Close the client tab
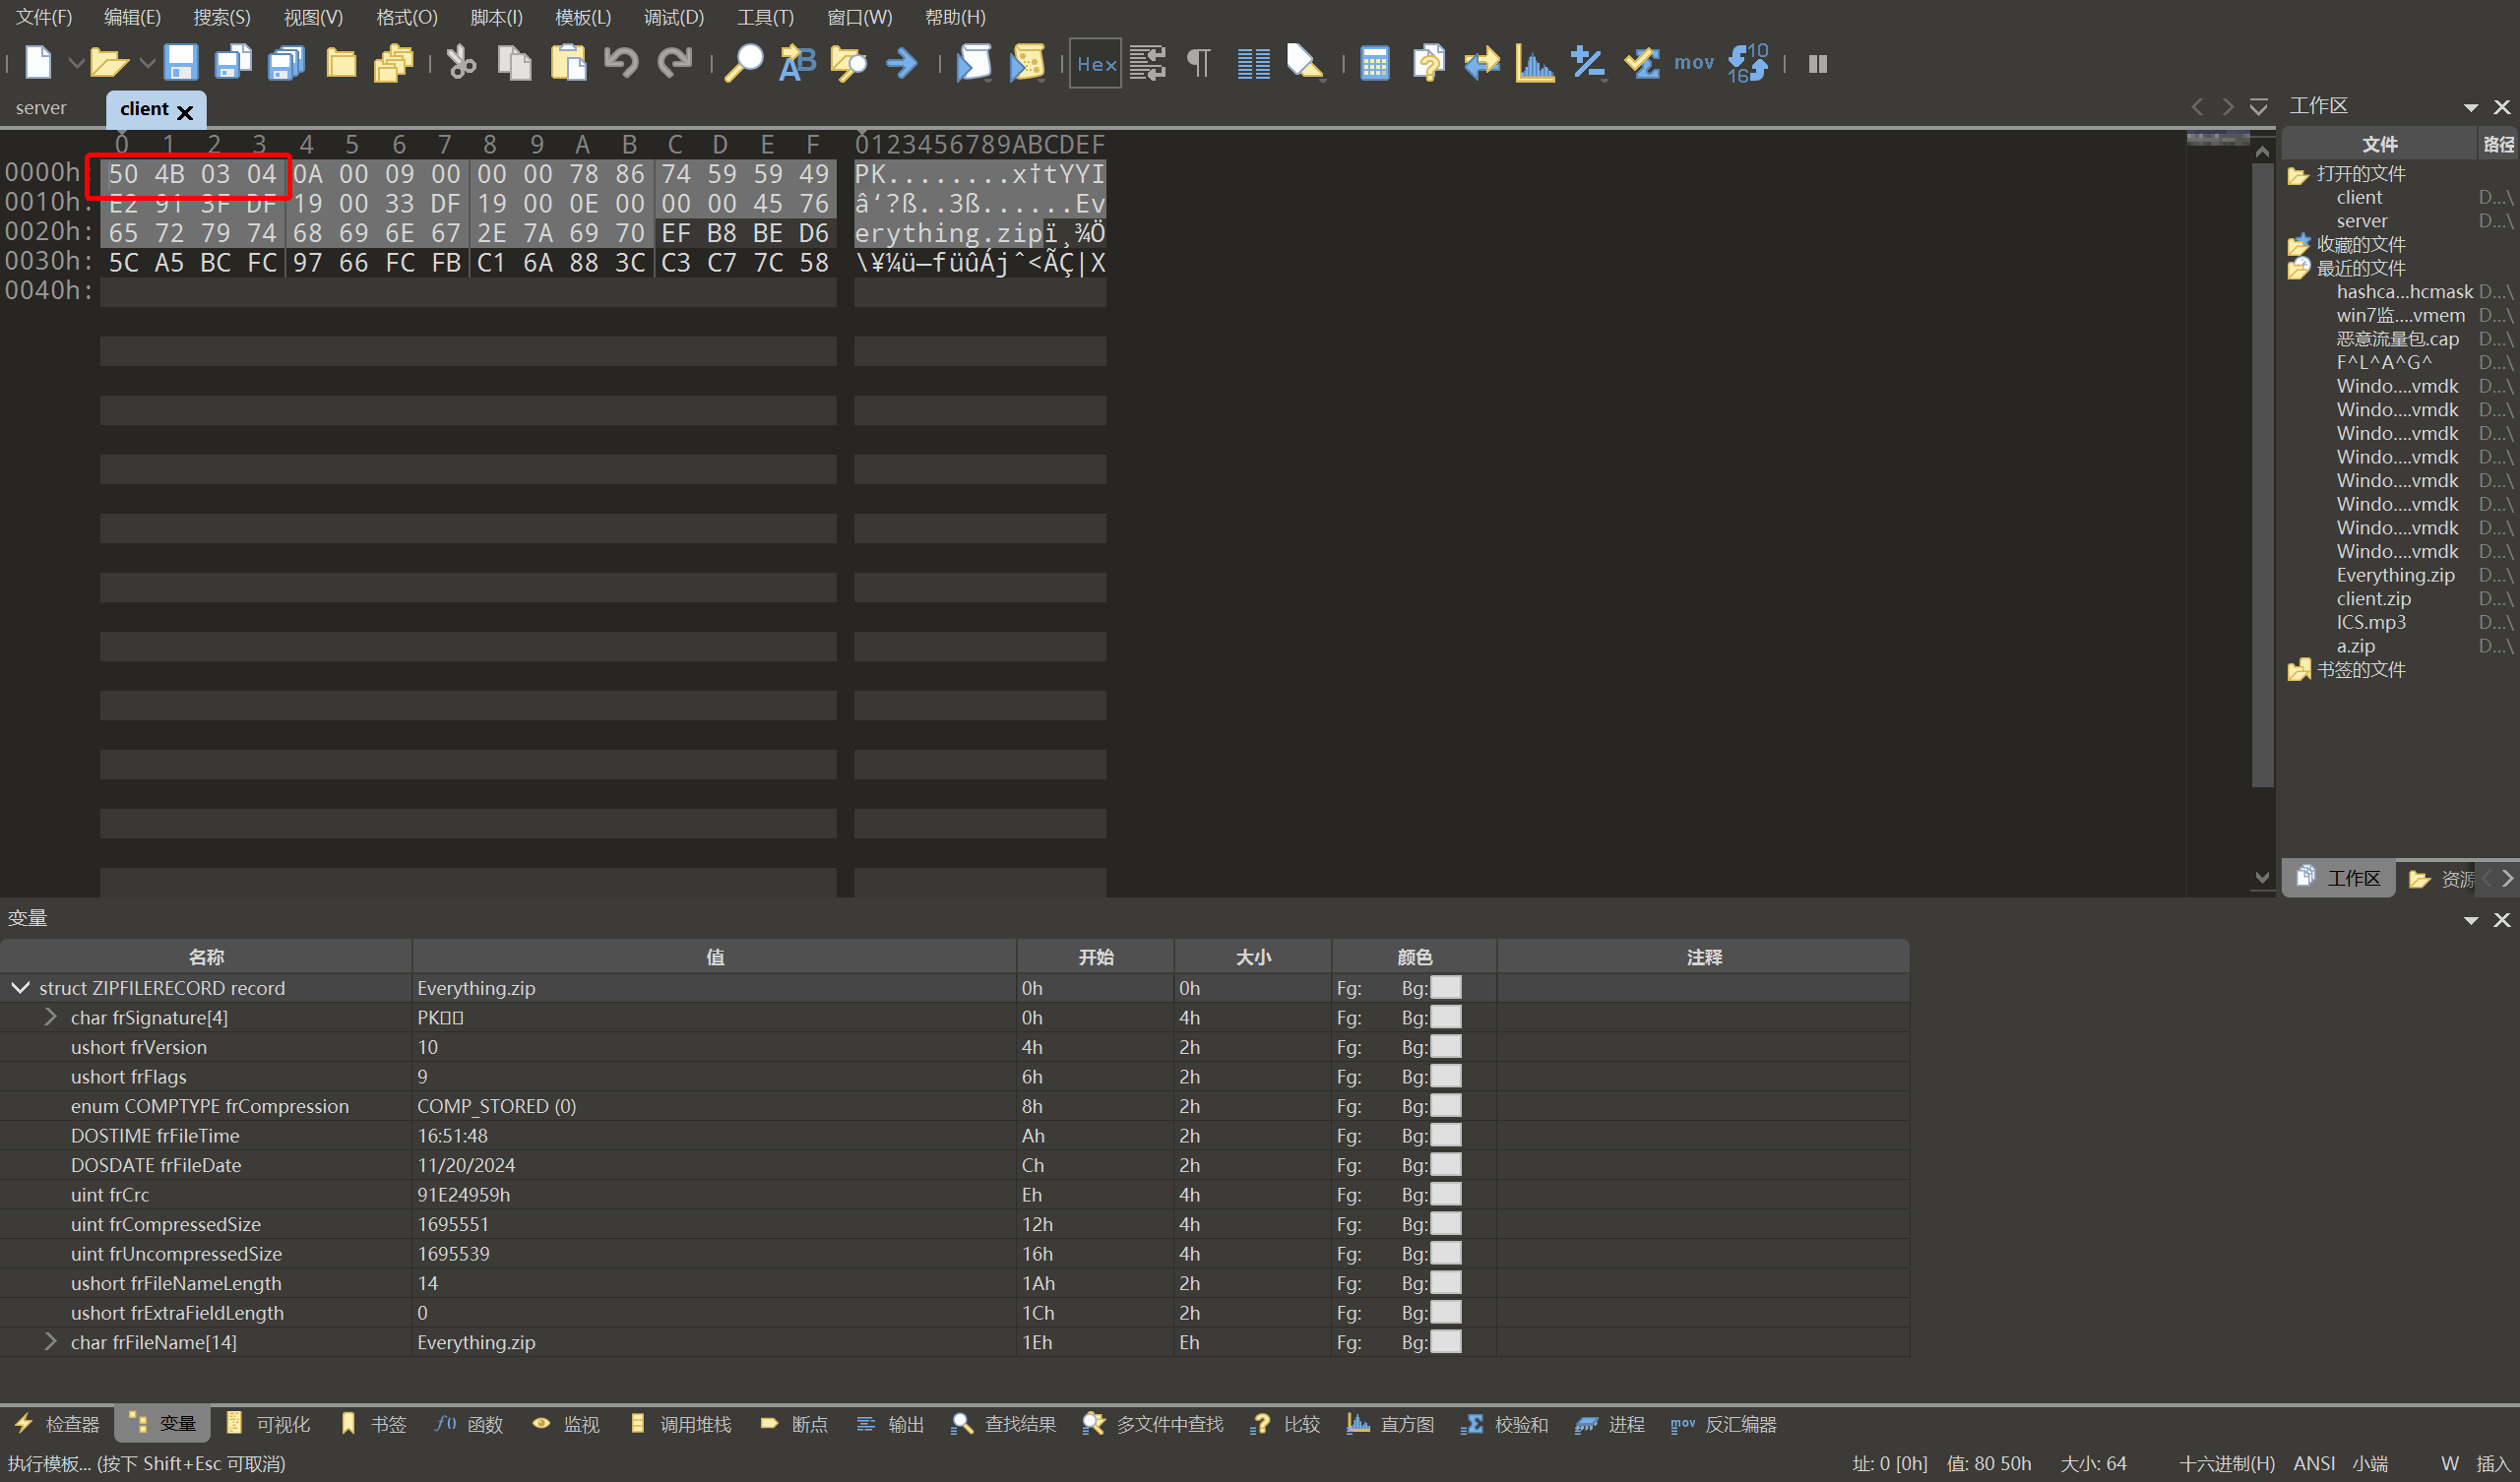The height and width of the screenshot is (1482, 2520). (x=185, y=112)
